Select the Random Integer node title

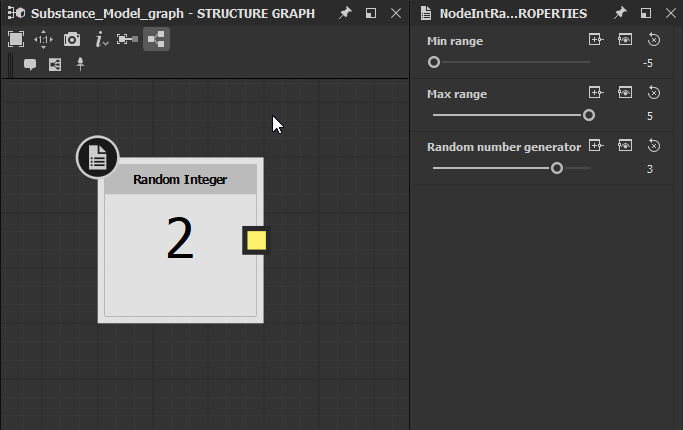(180, 179)
